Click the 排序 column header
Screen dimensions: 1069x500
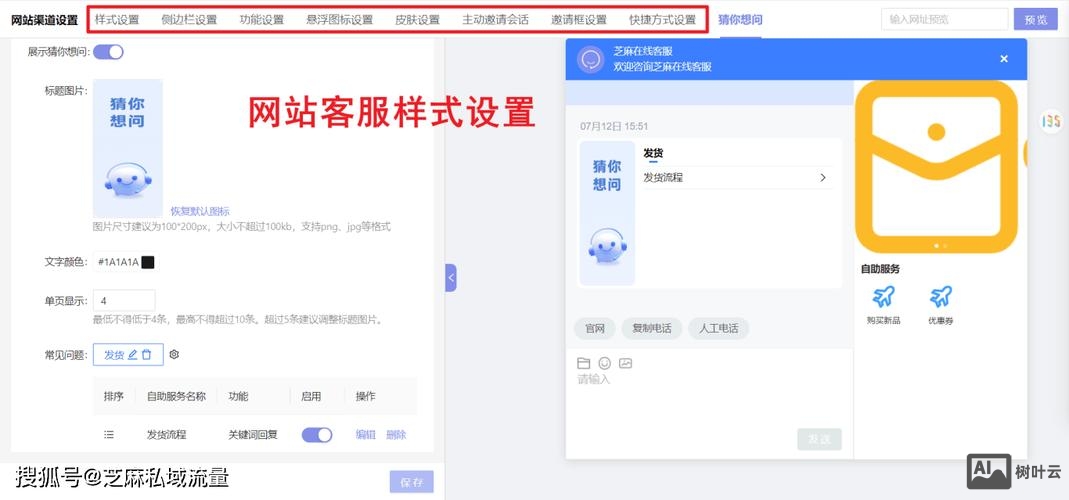point(114,396)
